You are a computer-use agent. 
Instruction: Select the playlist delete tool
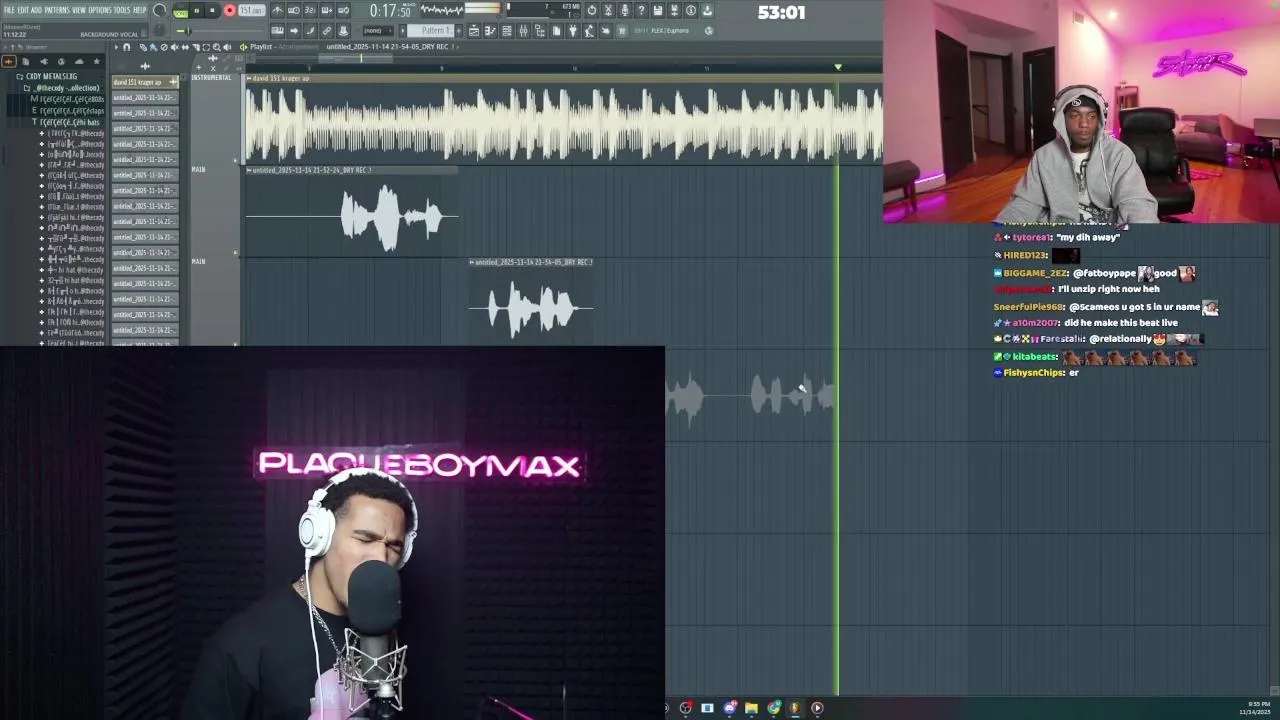164,47
